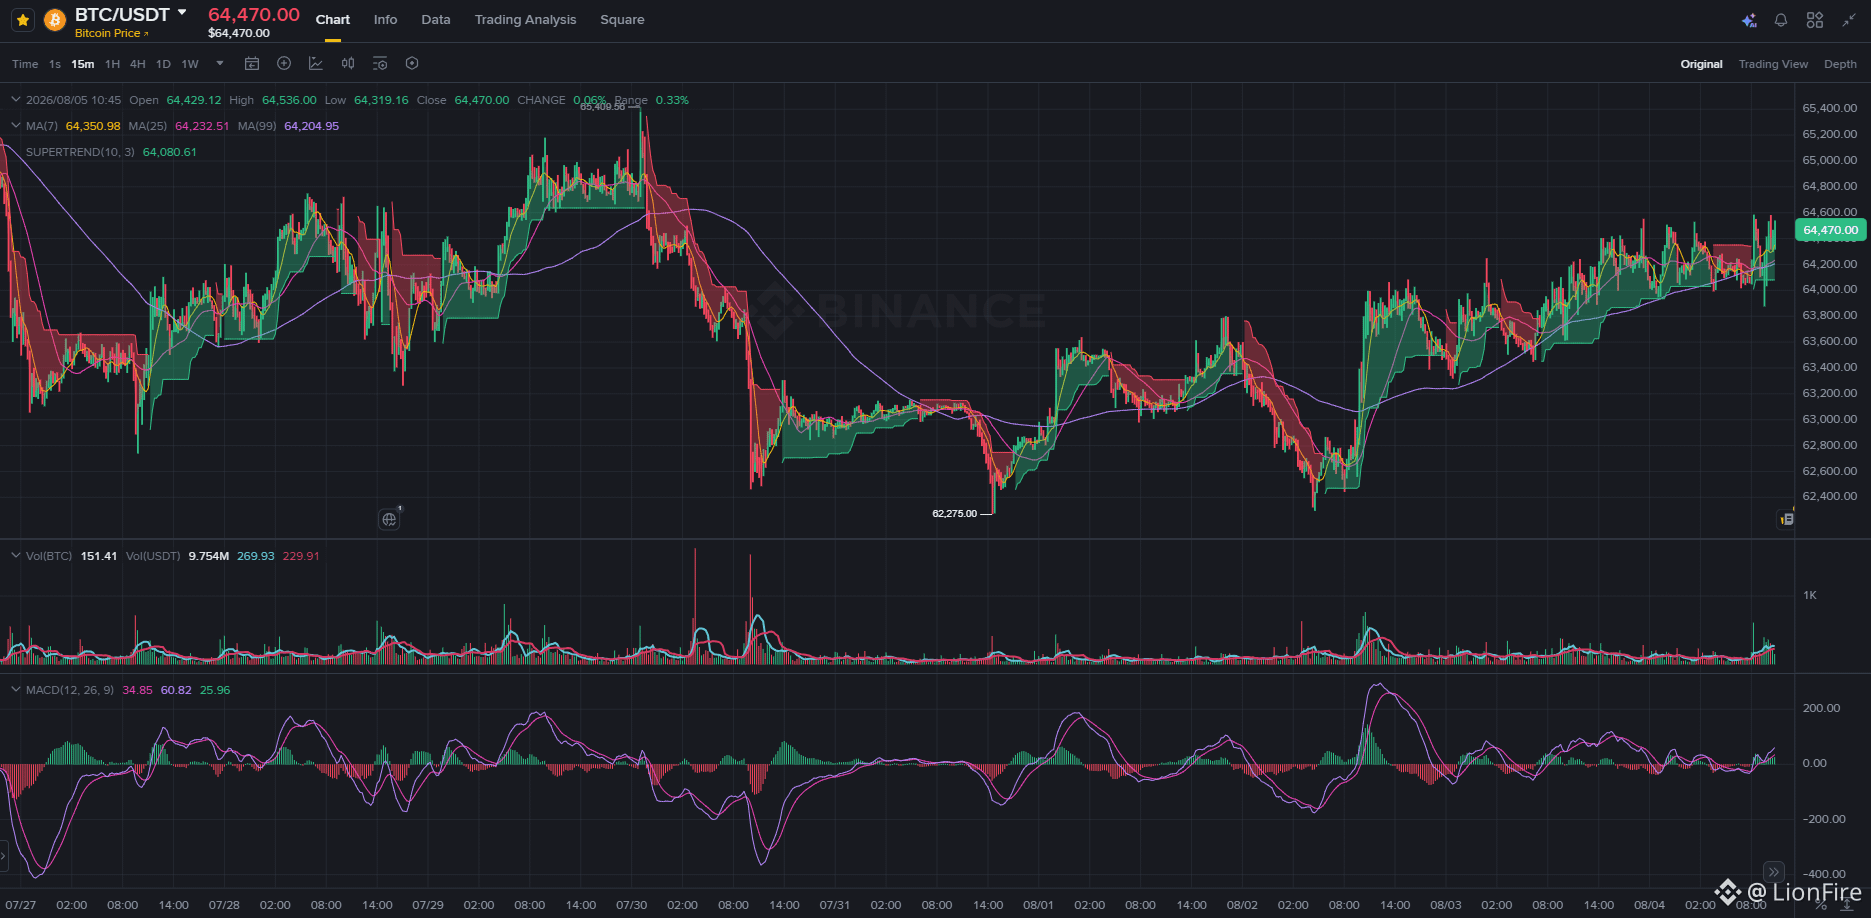1871x918 pixels.
Task: Collapse the MA indicator legend chevron
Action: coord(15,126)
